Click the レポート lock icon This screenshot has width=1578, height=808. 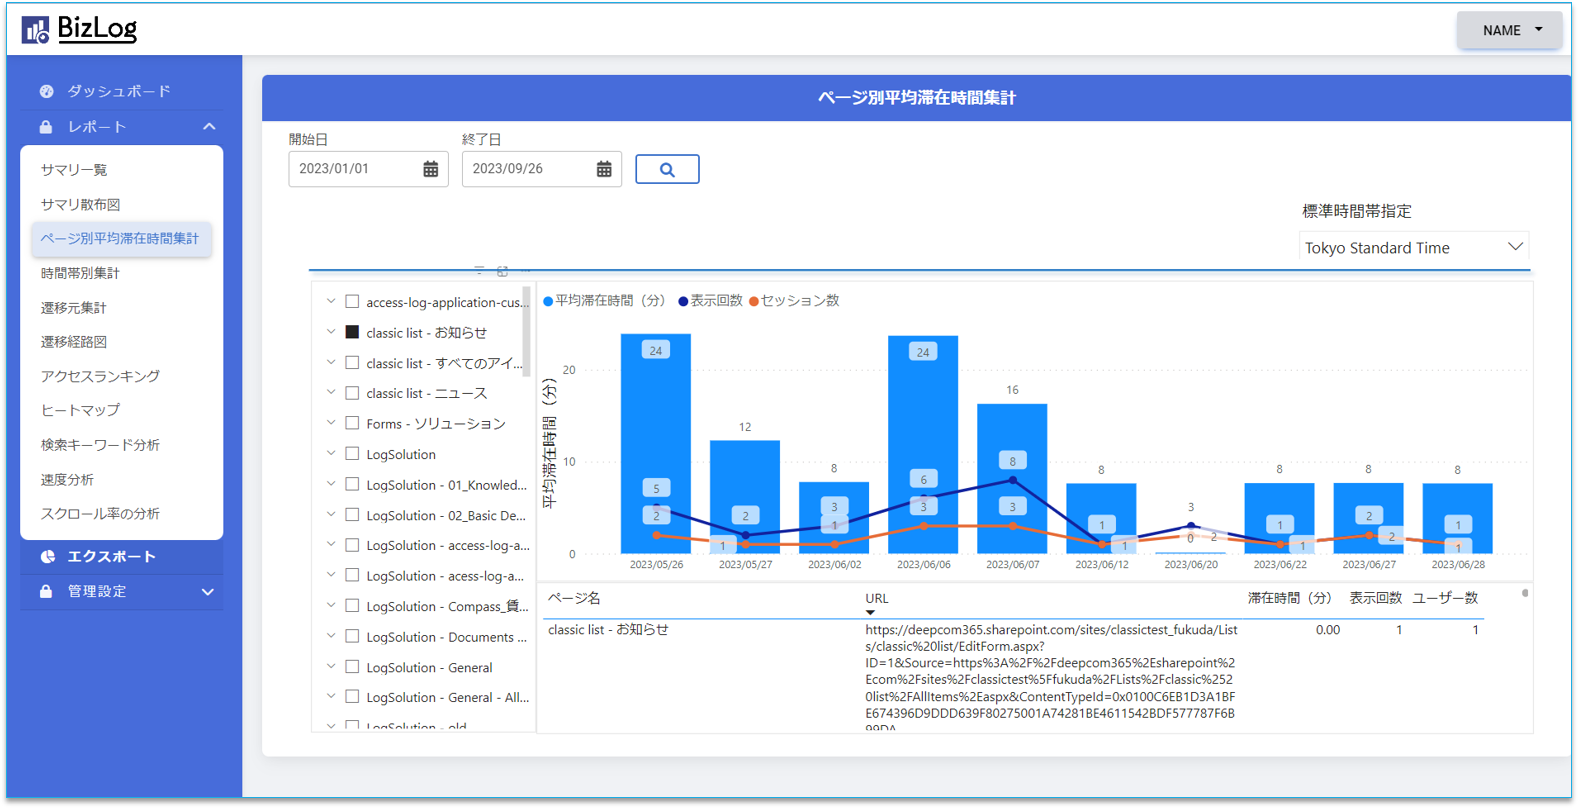point(46,127)
